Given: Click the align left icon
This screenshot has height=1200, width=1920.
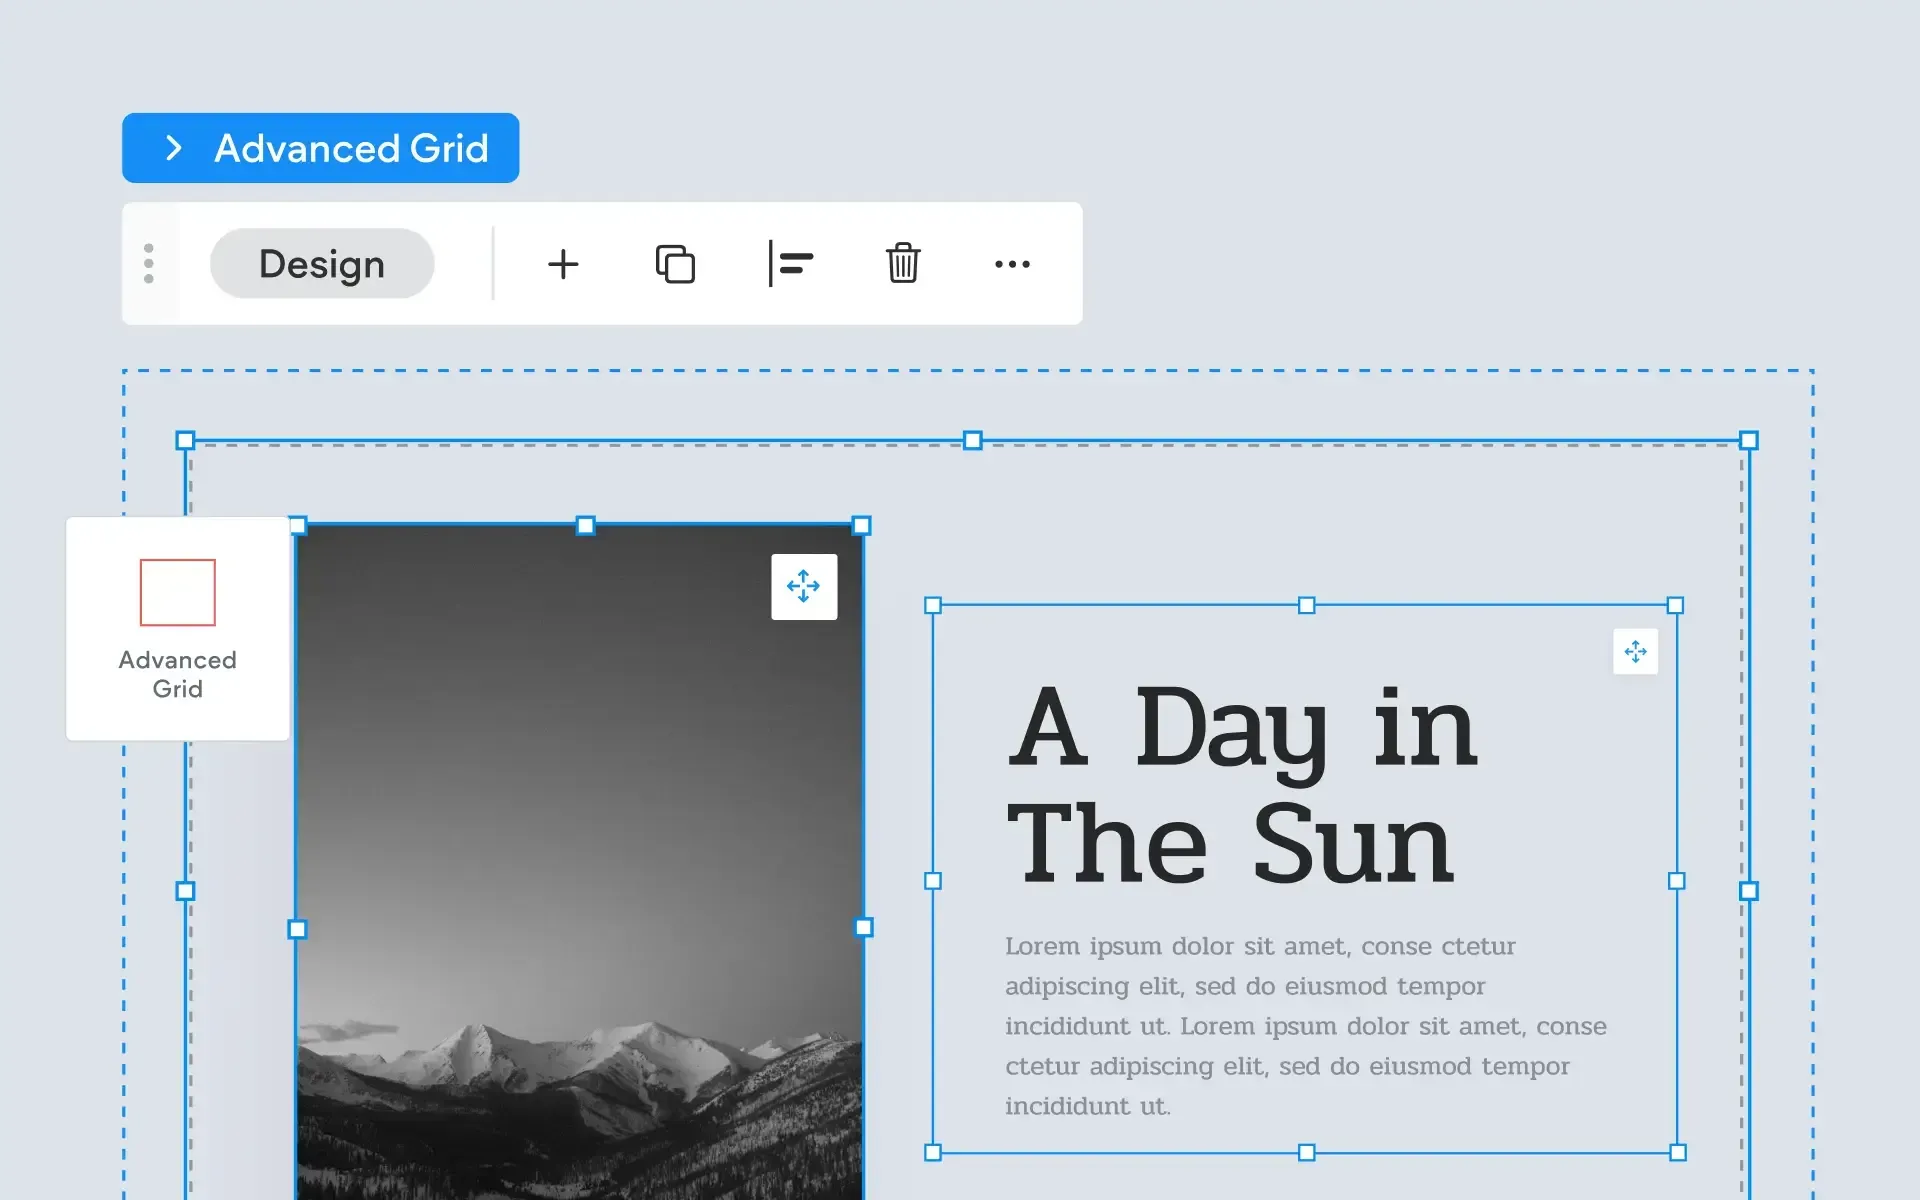Looking at the screenshot, I should click(x=790, y=264).
